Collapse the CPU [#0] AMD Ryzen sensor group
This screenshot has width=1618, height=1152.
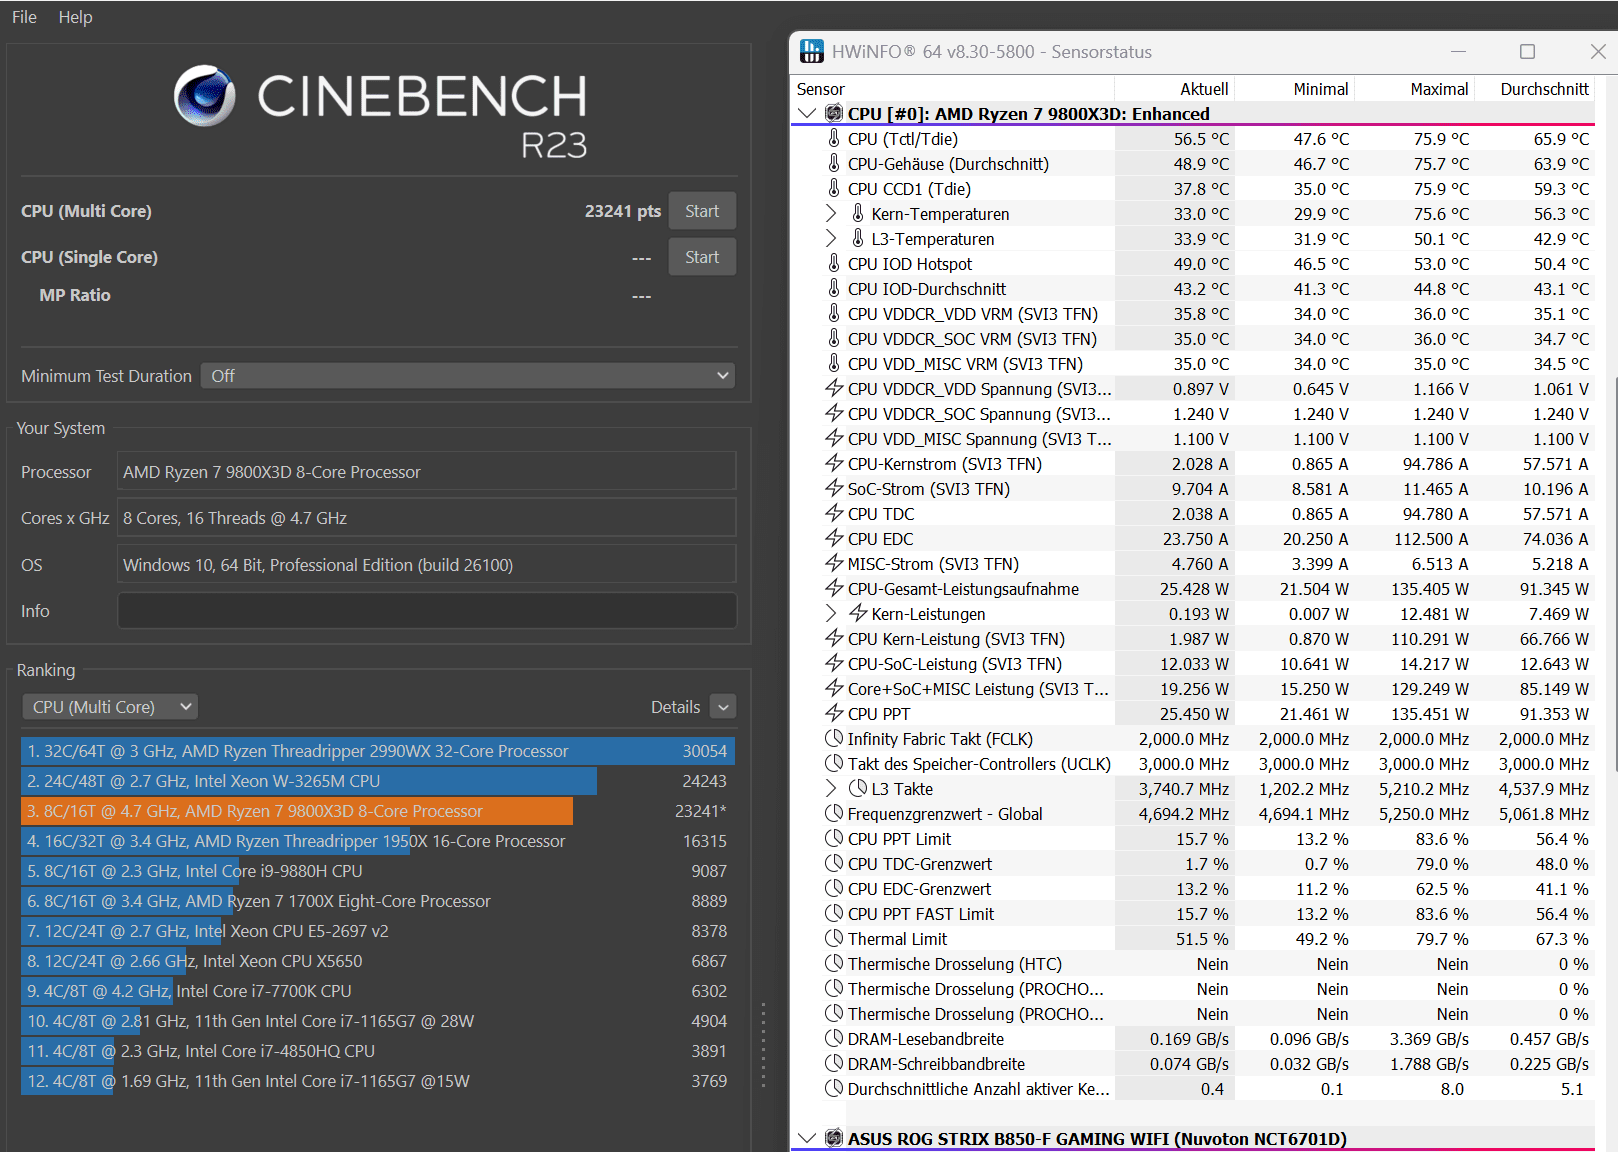pyautogui.click(x=807, y=114)
